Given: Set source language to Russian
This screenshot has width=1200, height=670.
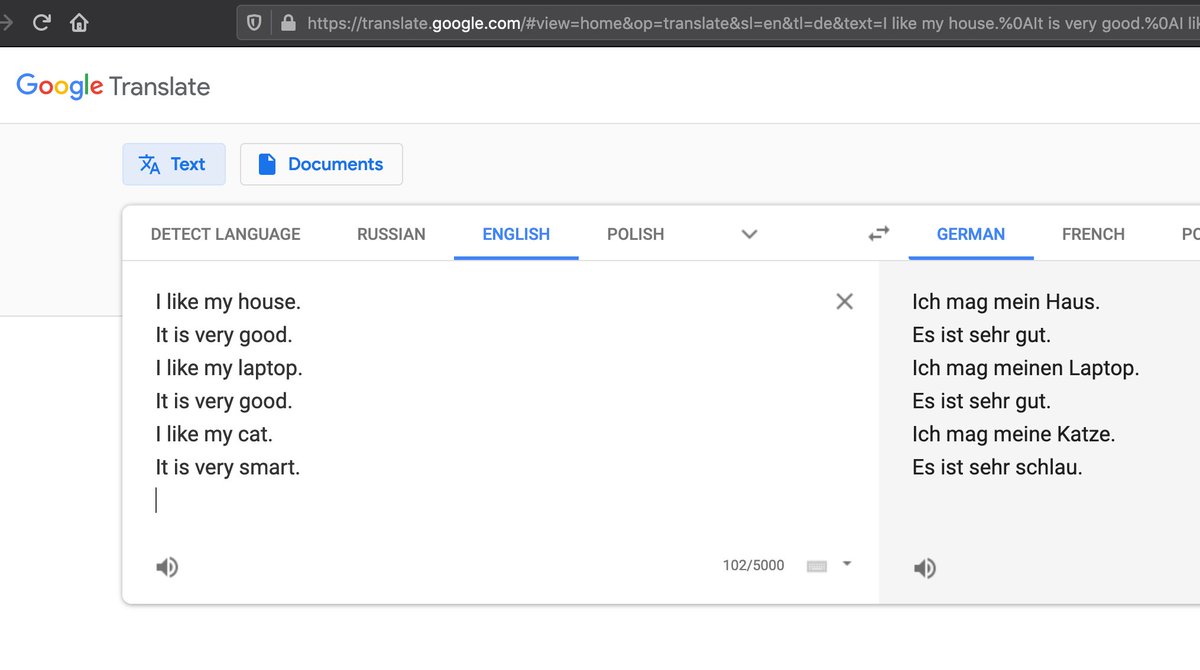Looking at the screenshot, I should point(391,234).
